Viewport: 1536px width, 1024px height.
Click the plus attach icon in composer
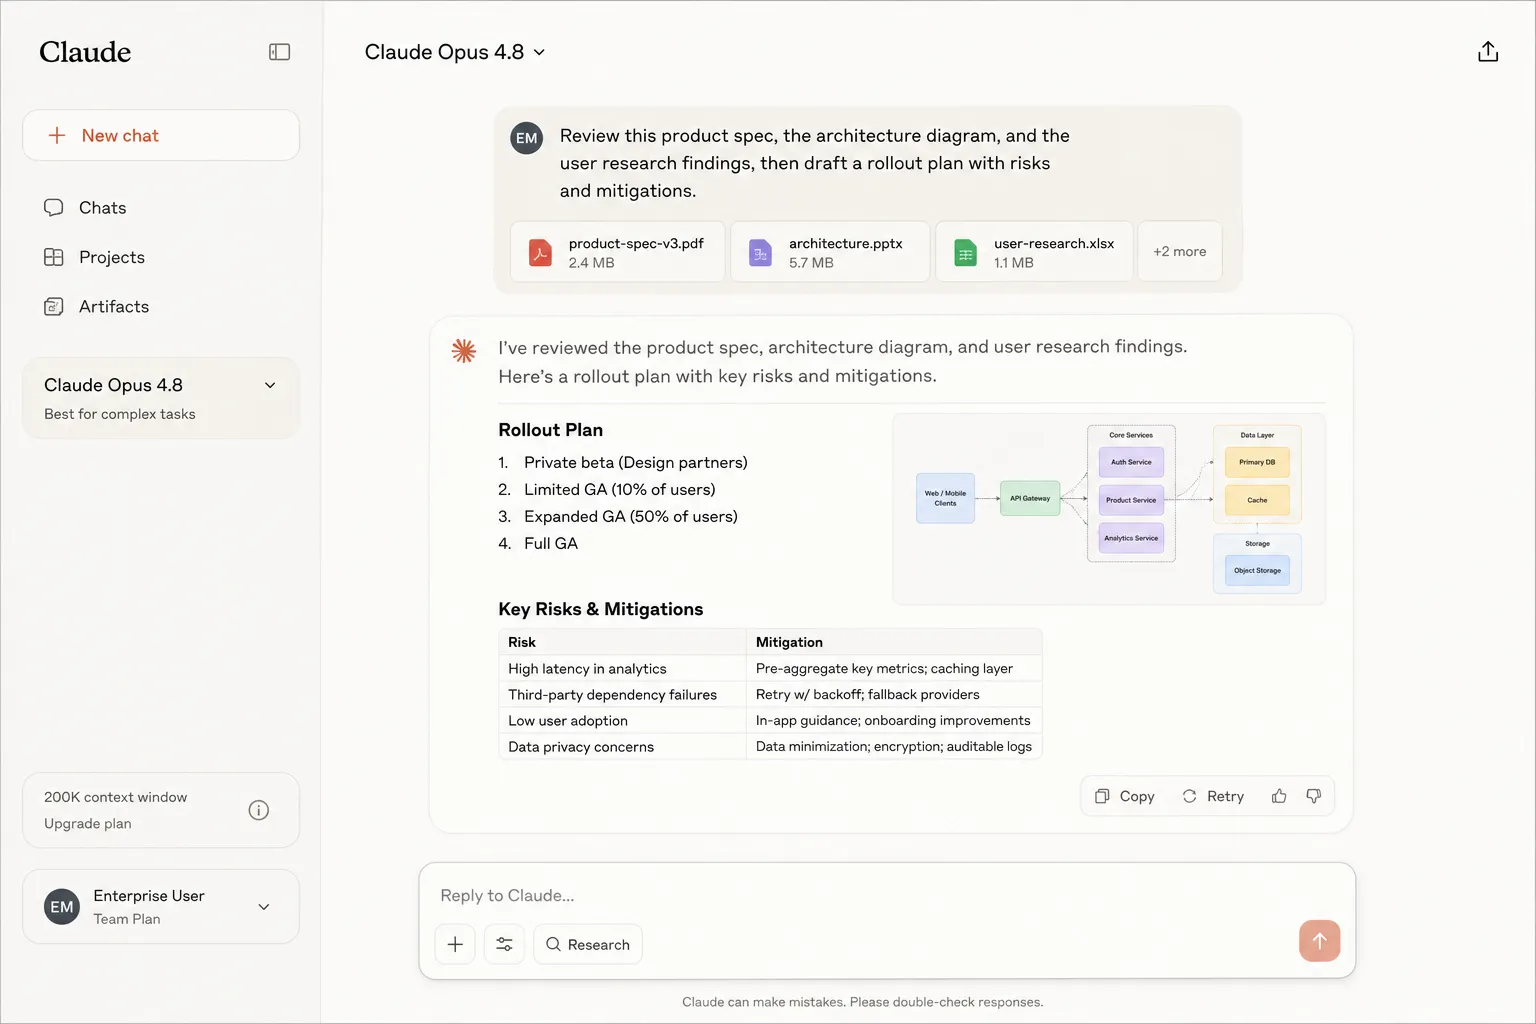pos(455,944)
